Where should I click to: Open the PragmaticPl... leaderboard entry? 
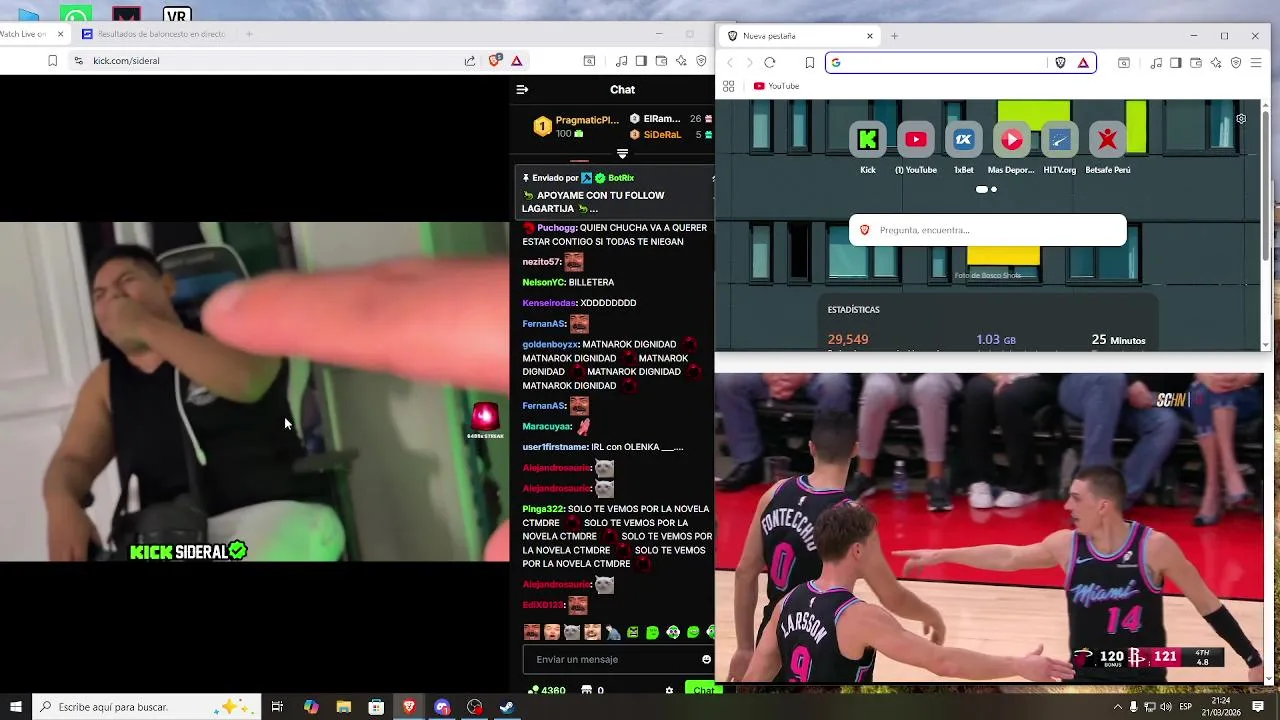[x=574, y=126]
